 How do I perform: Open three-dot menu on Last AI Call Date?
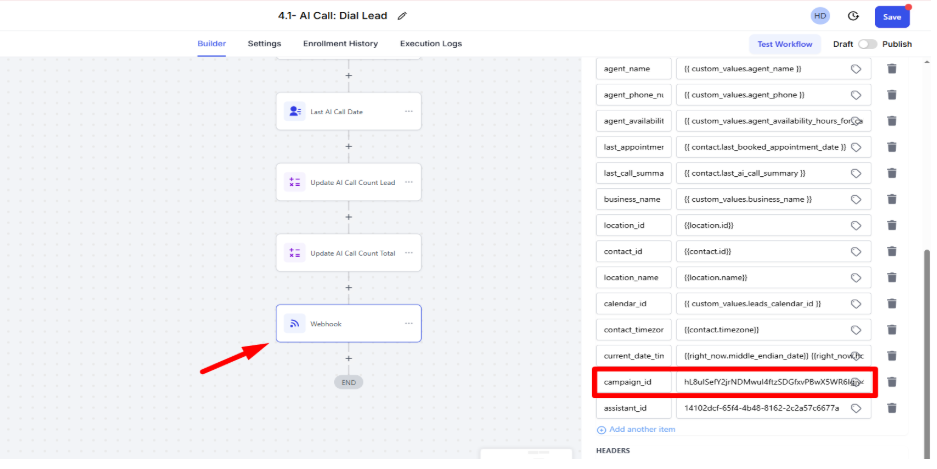(408, 112)
